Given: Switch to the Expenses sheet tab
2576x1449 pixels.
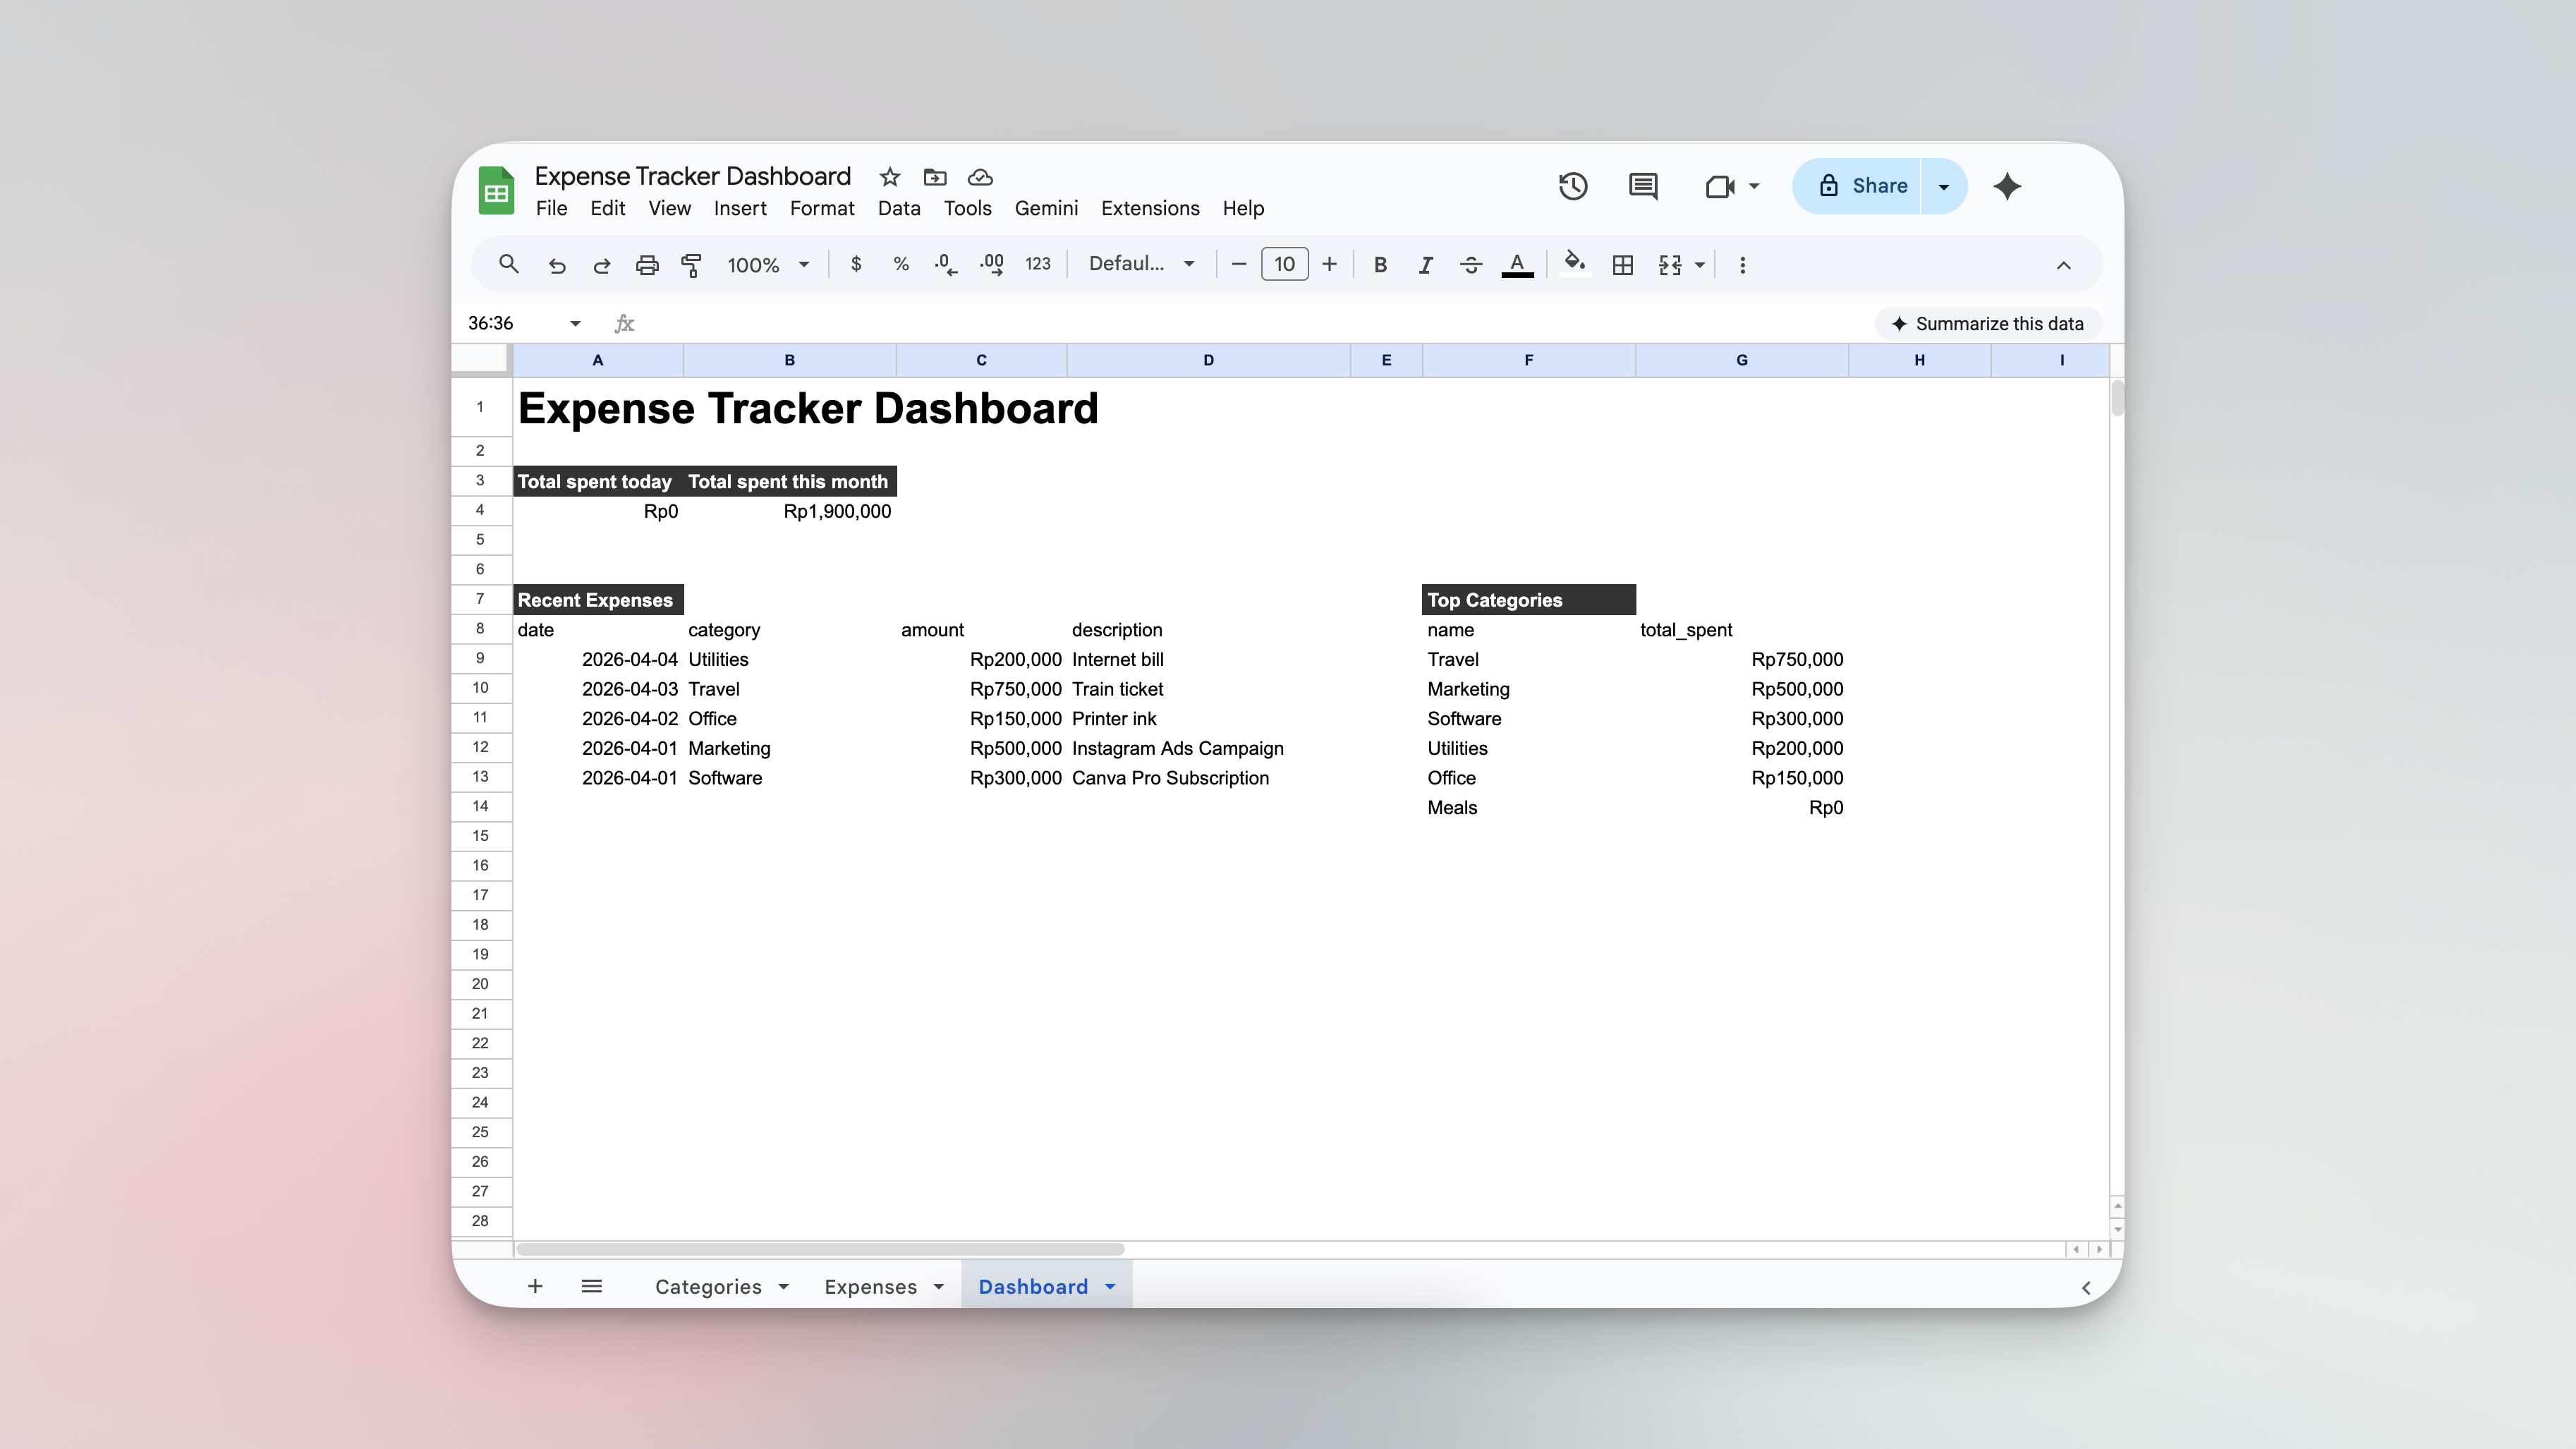Looking at the screenshot, I should click(x=870, y=1287).
